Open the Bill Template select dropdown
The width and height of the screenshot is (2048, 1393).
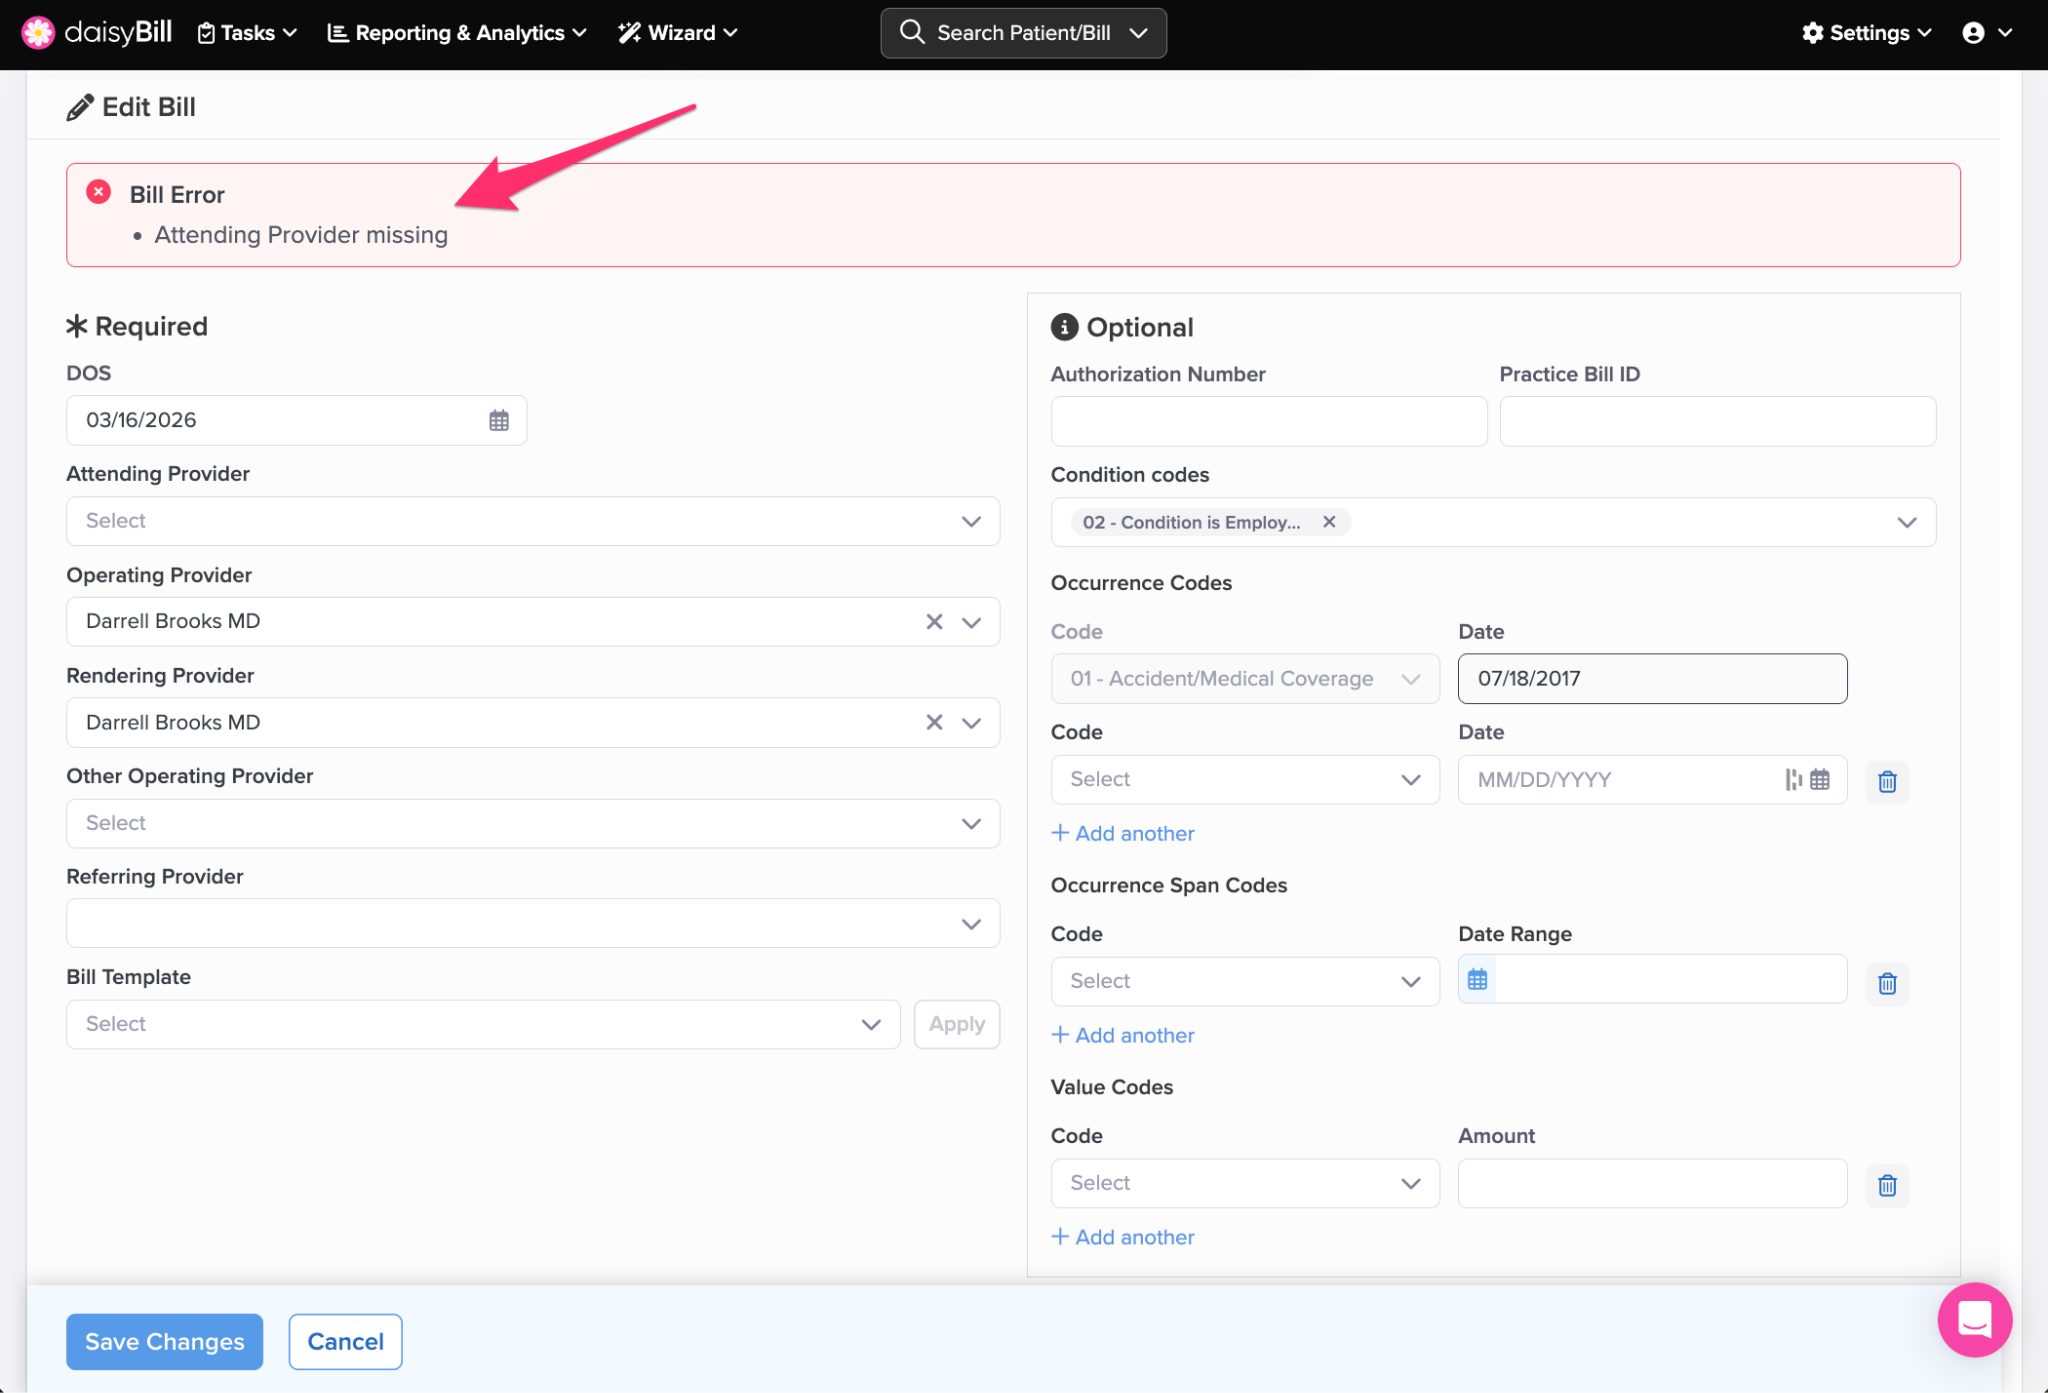(482, 1024)
